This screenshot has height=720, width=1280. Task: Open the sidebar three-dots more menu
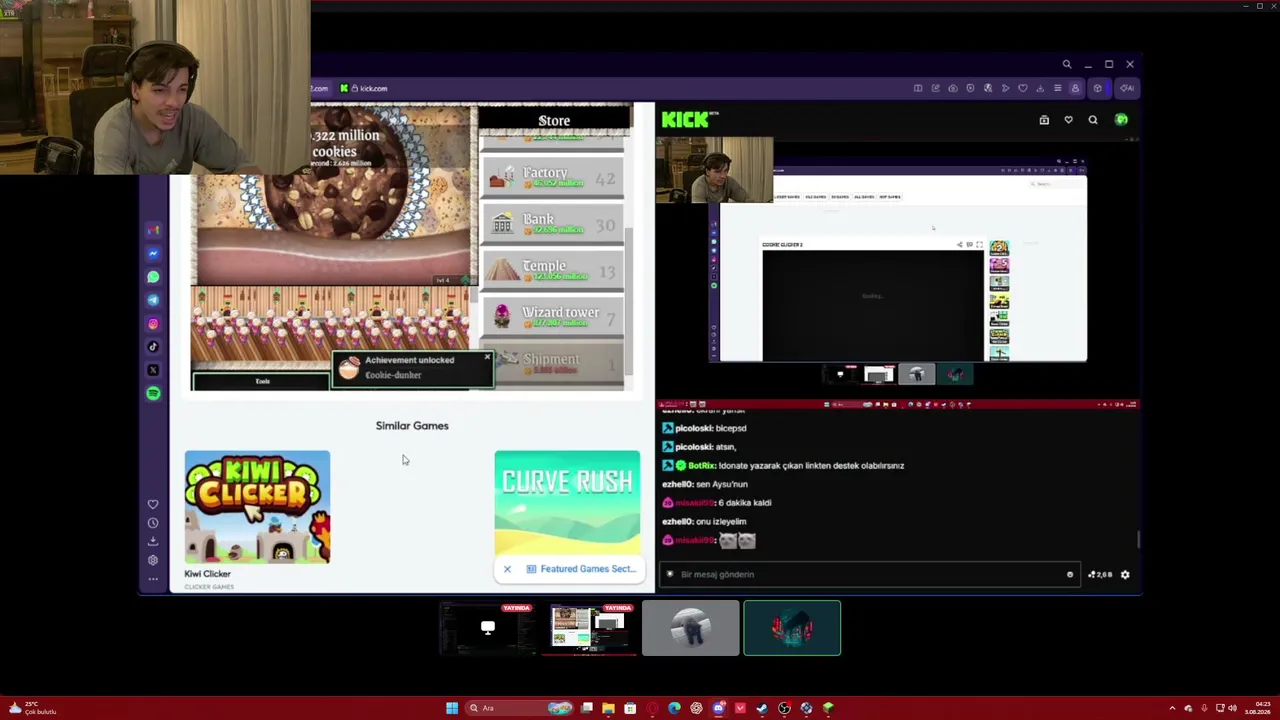[153, 579]
